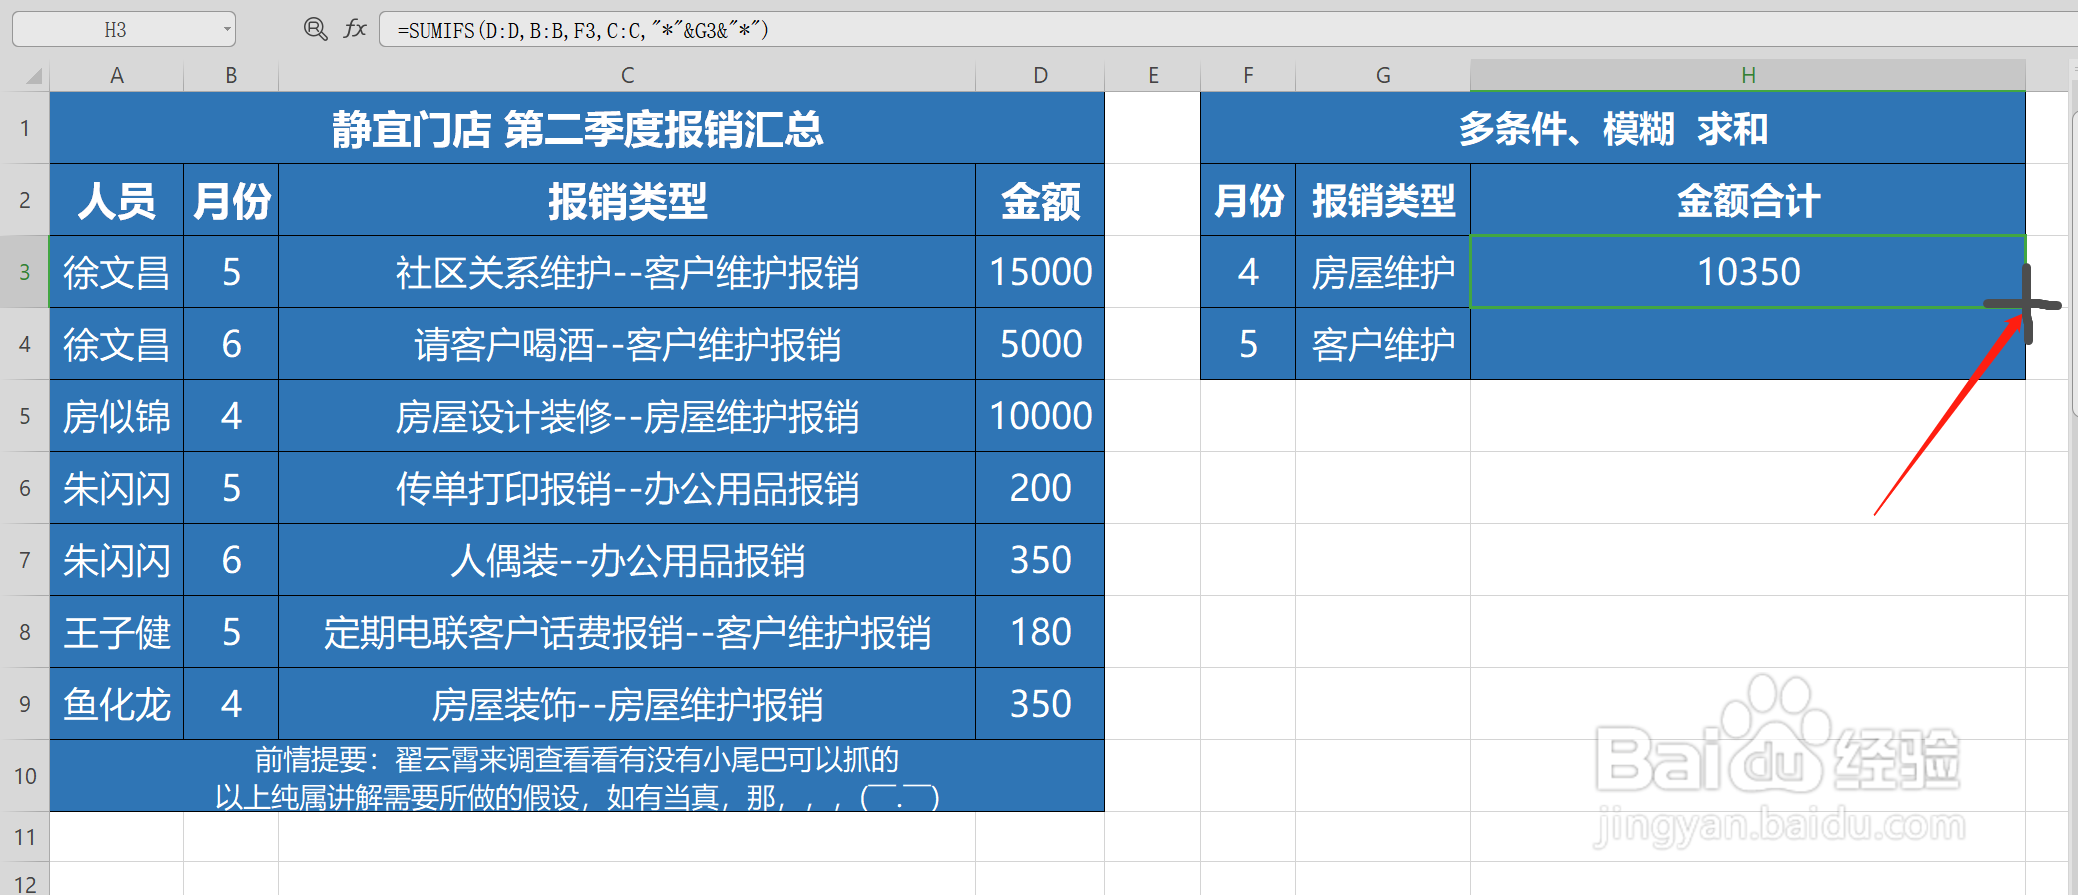Viewport: 2078px width, 895px height.
Task: Select row 3 header
Action: (x=25, y=272)
